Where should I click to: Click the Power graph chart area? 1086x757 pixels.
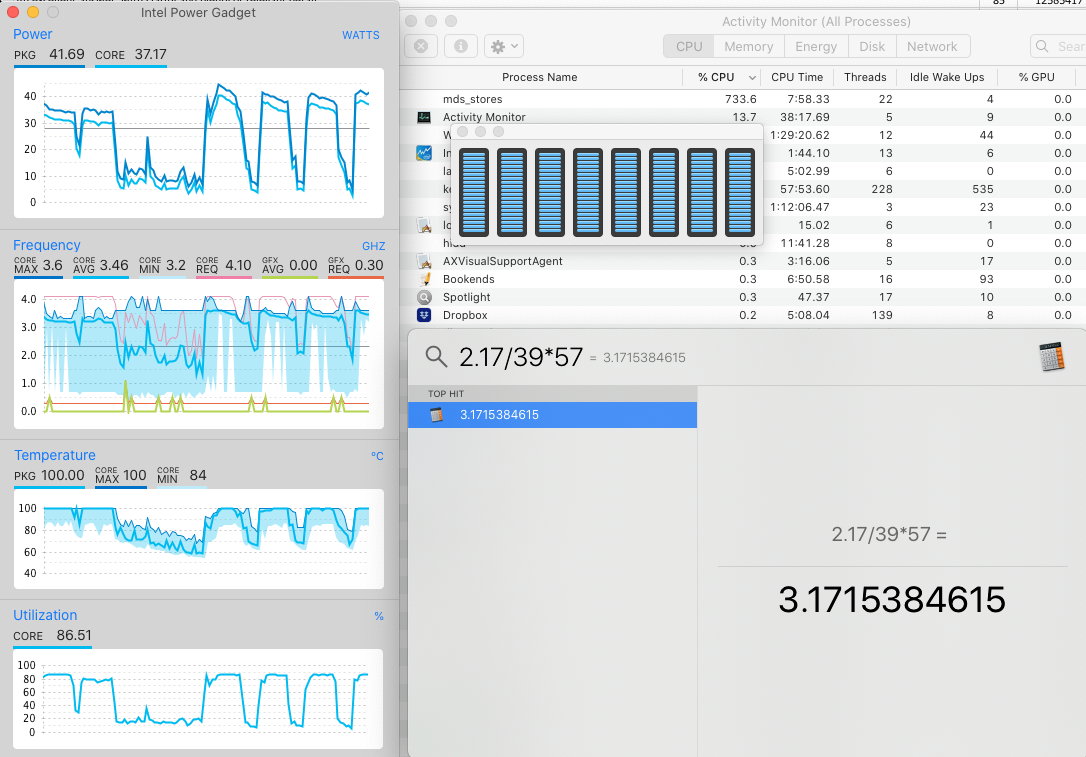click(x=199, y=143)
